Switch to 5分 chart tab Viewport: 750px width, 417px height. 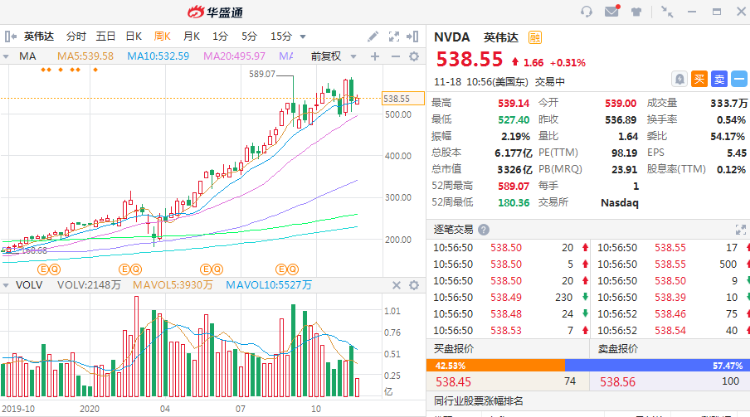[x=249, y=36]
